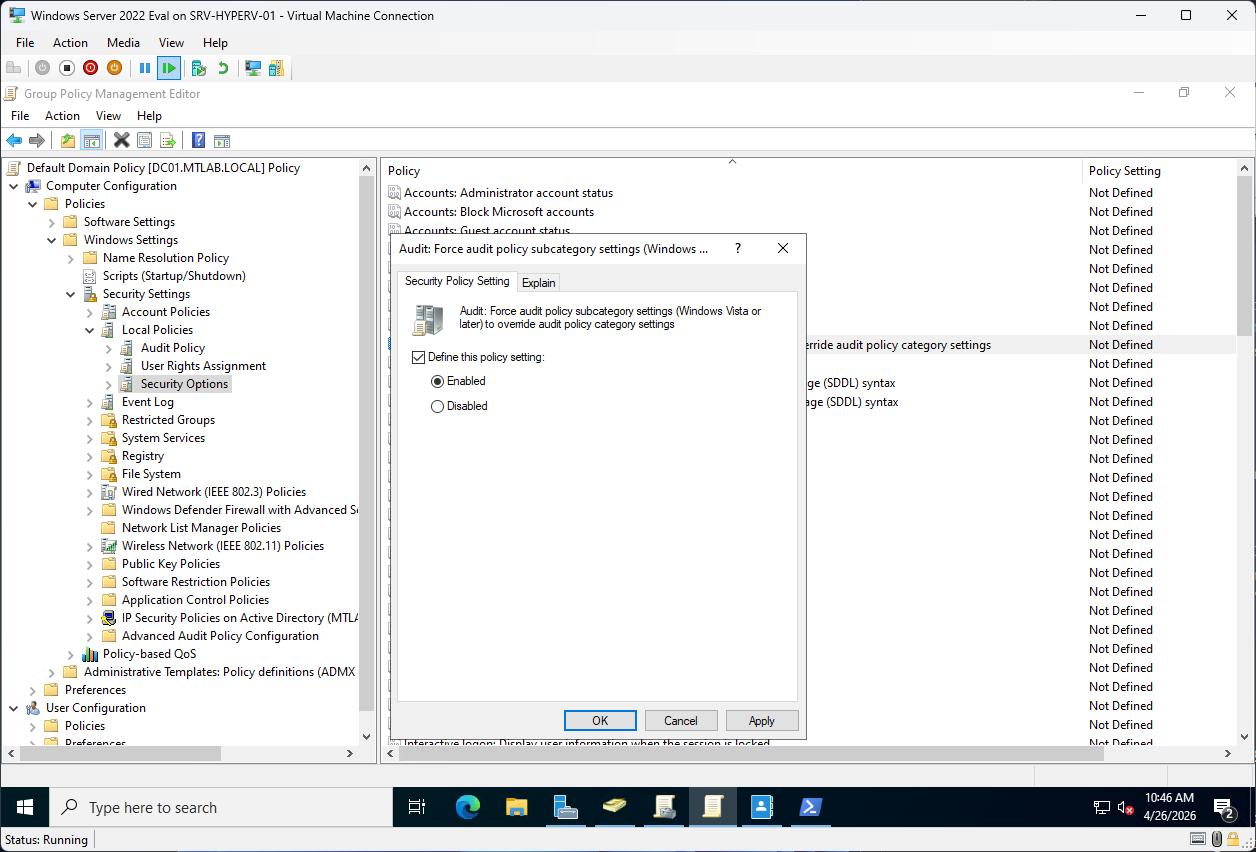Image resolution: width=1256 pixels, height=852 pixels.
Task: Open File Explorer from the taskbar
Action: (x=516, y=807)
